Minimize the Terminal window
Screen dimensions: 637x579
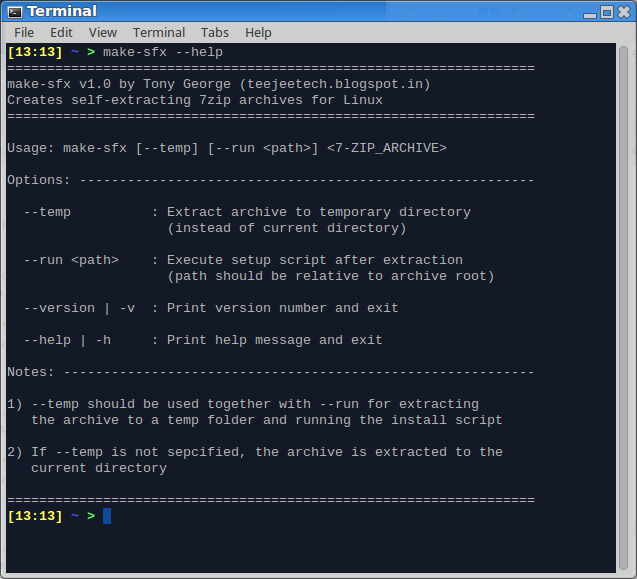coord(589,15)
